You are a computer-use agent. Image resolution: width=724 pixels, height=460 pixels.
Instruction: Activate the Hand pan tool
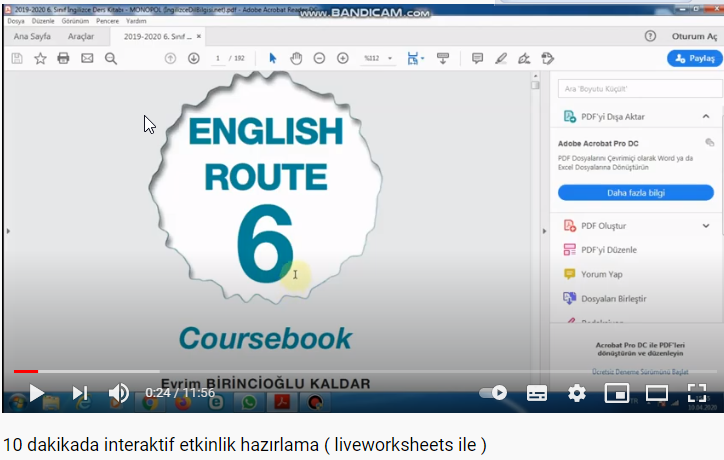point(296,58)
